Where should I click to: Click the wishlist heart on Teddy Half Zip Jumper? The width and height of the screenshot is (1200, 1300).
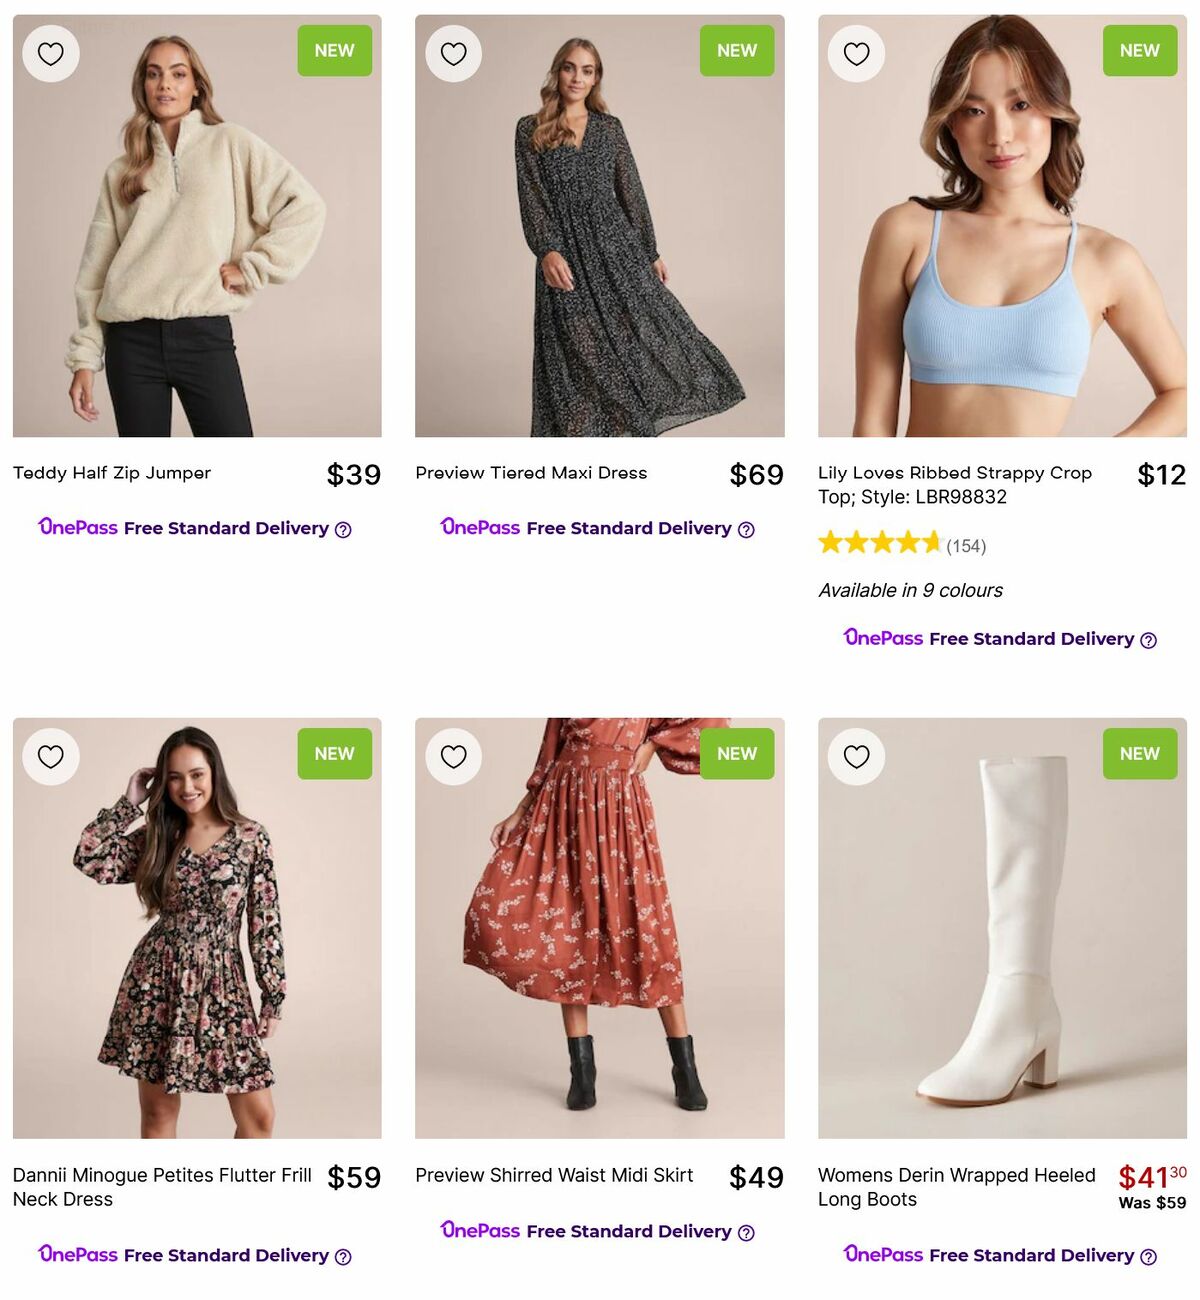pos(51,53)
